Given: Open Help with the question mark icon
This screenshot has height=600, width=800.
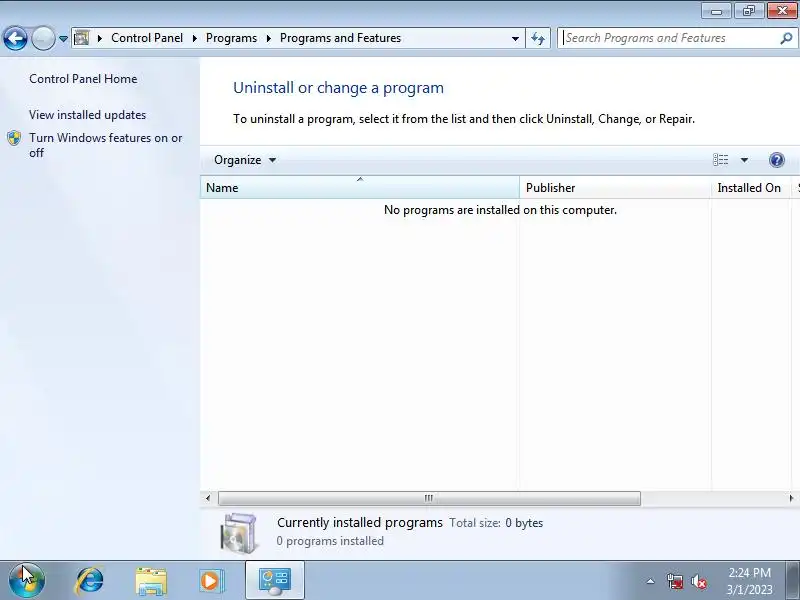Looking at the screenshot, I should (x=777, y=160).
